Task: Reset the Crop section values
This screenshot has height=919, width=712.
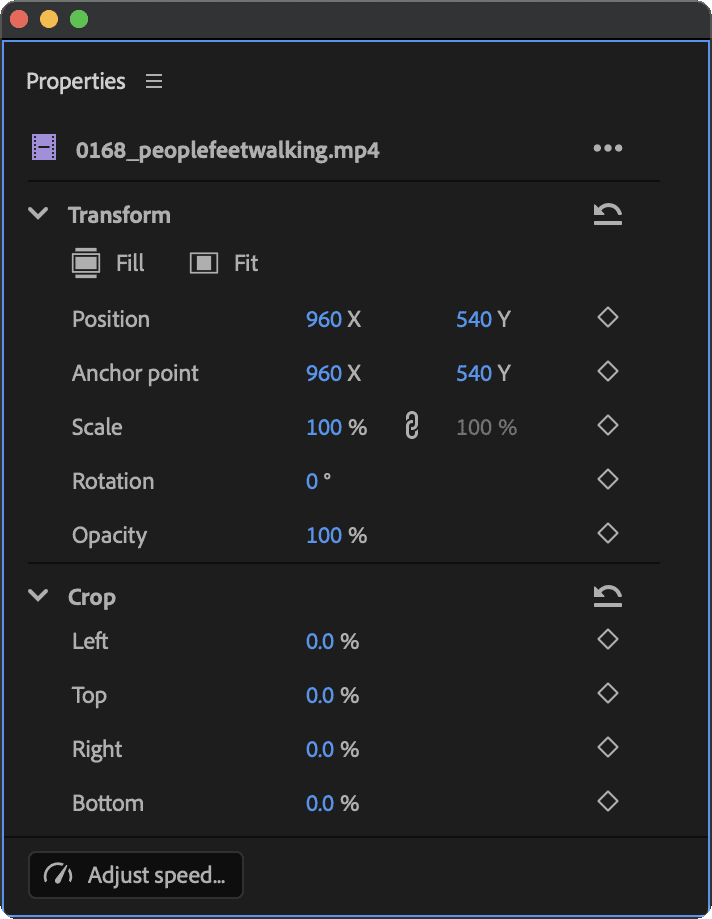Action: coord(608,596)
